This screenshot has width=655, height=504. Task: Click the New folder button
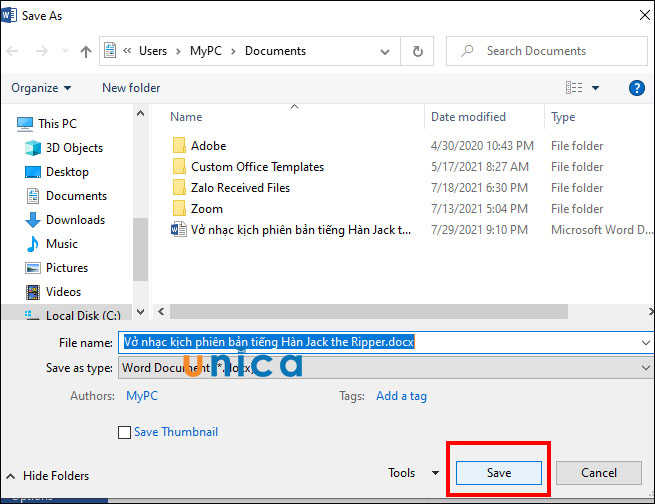point(131,88)
